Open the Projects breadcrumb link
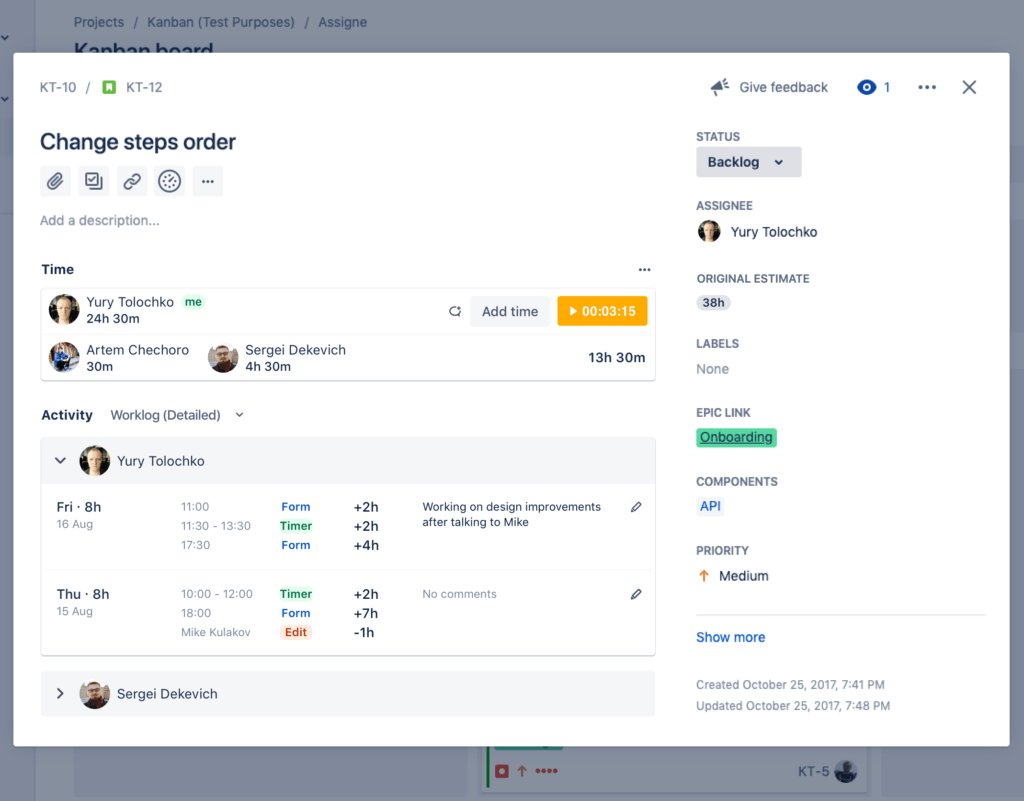 pos(98,21)
